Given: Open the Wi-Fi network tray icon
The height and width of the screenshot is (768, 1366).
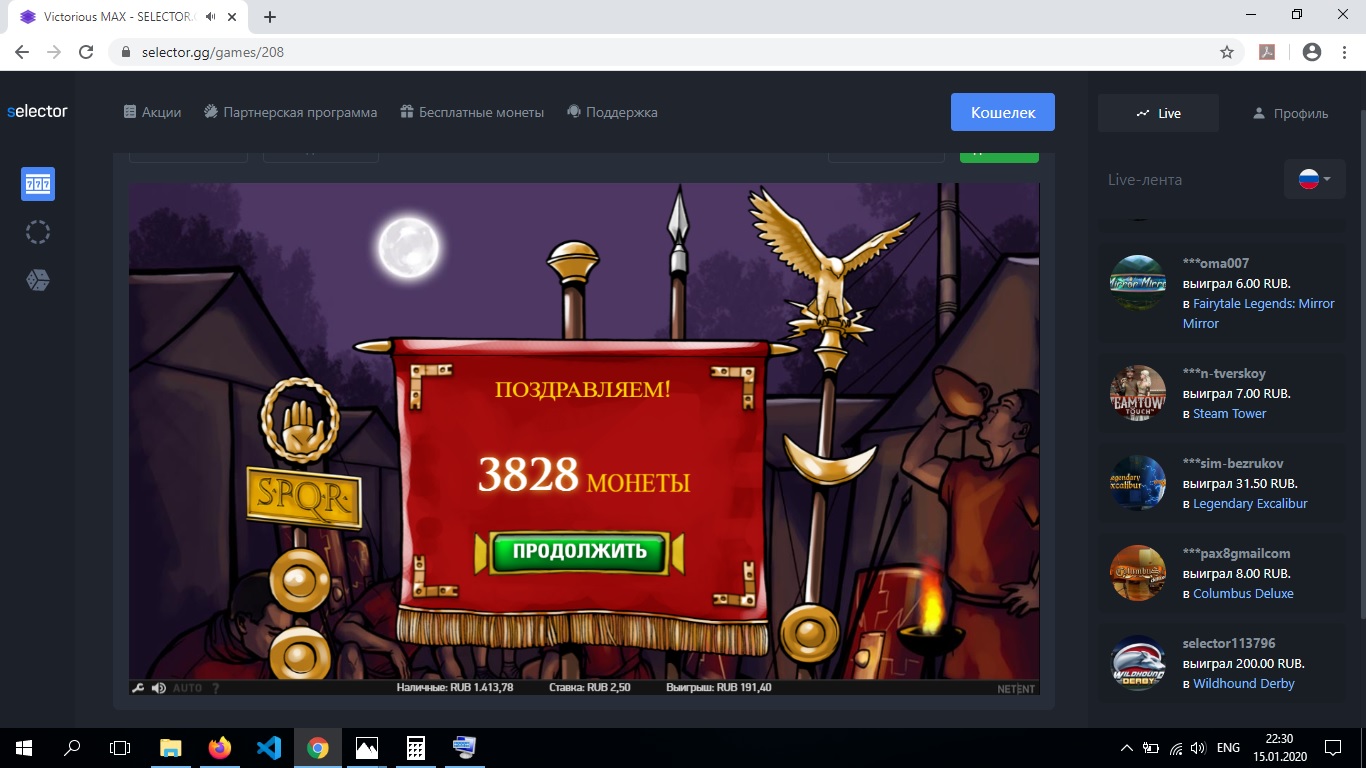Looking at the screenshot, I should click(1176, 747).
